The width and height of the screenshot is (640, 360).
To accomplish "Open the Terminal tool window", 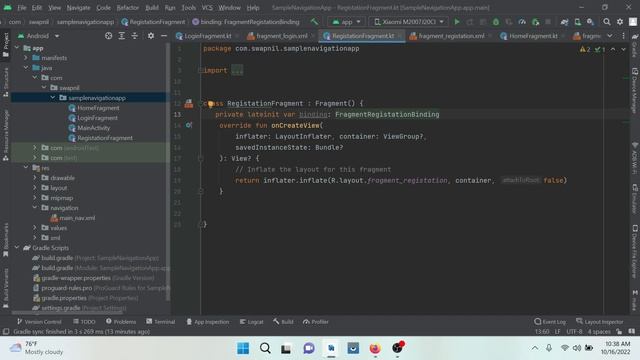I will click(x=161, y=322).
